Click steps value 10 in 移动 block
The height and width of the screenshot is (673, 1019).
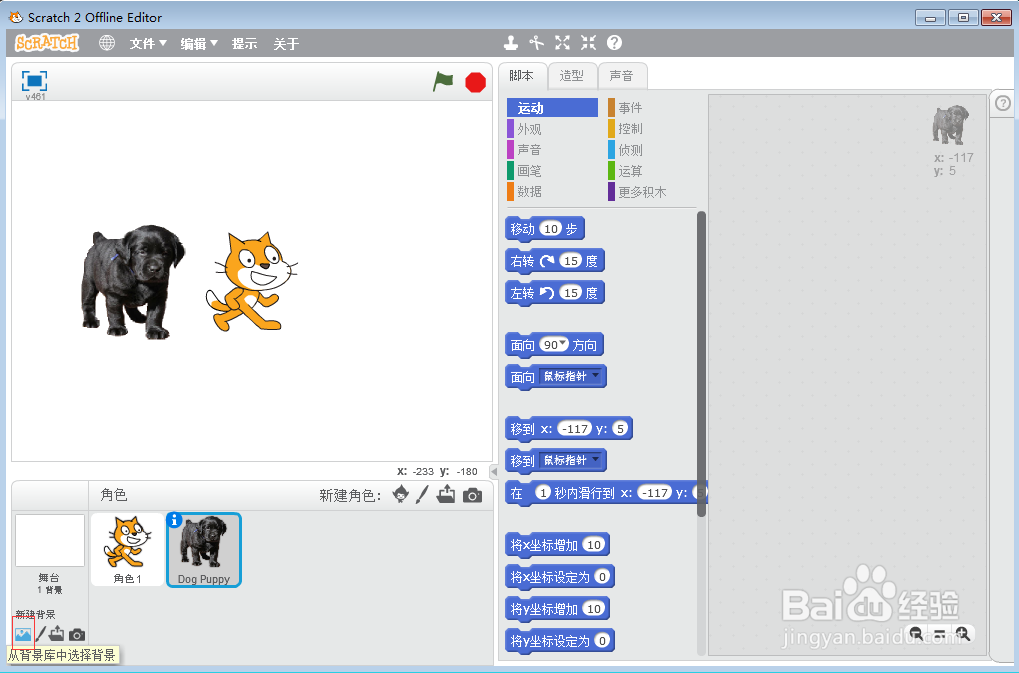[x=551, y=229]
